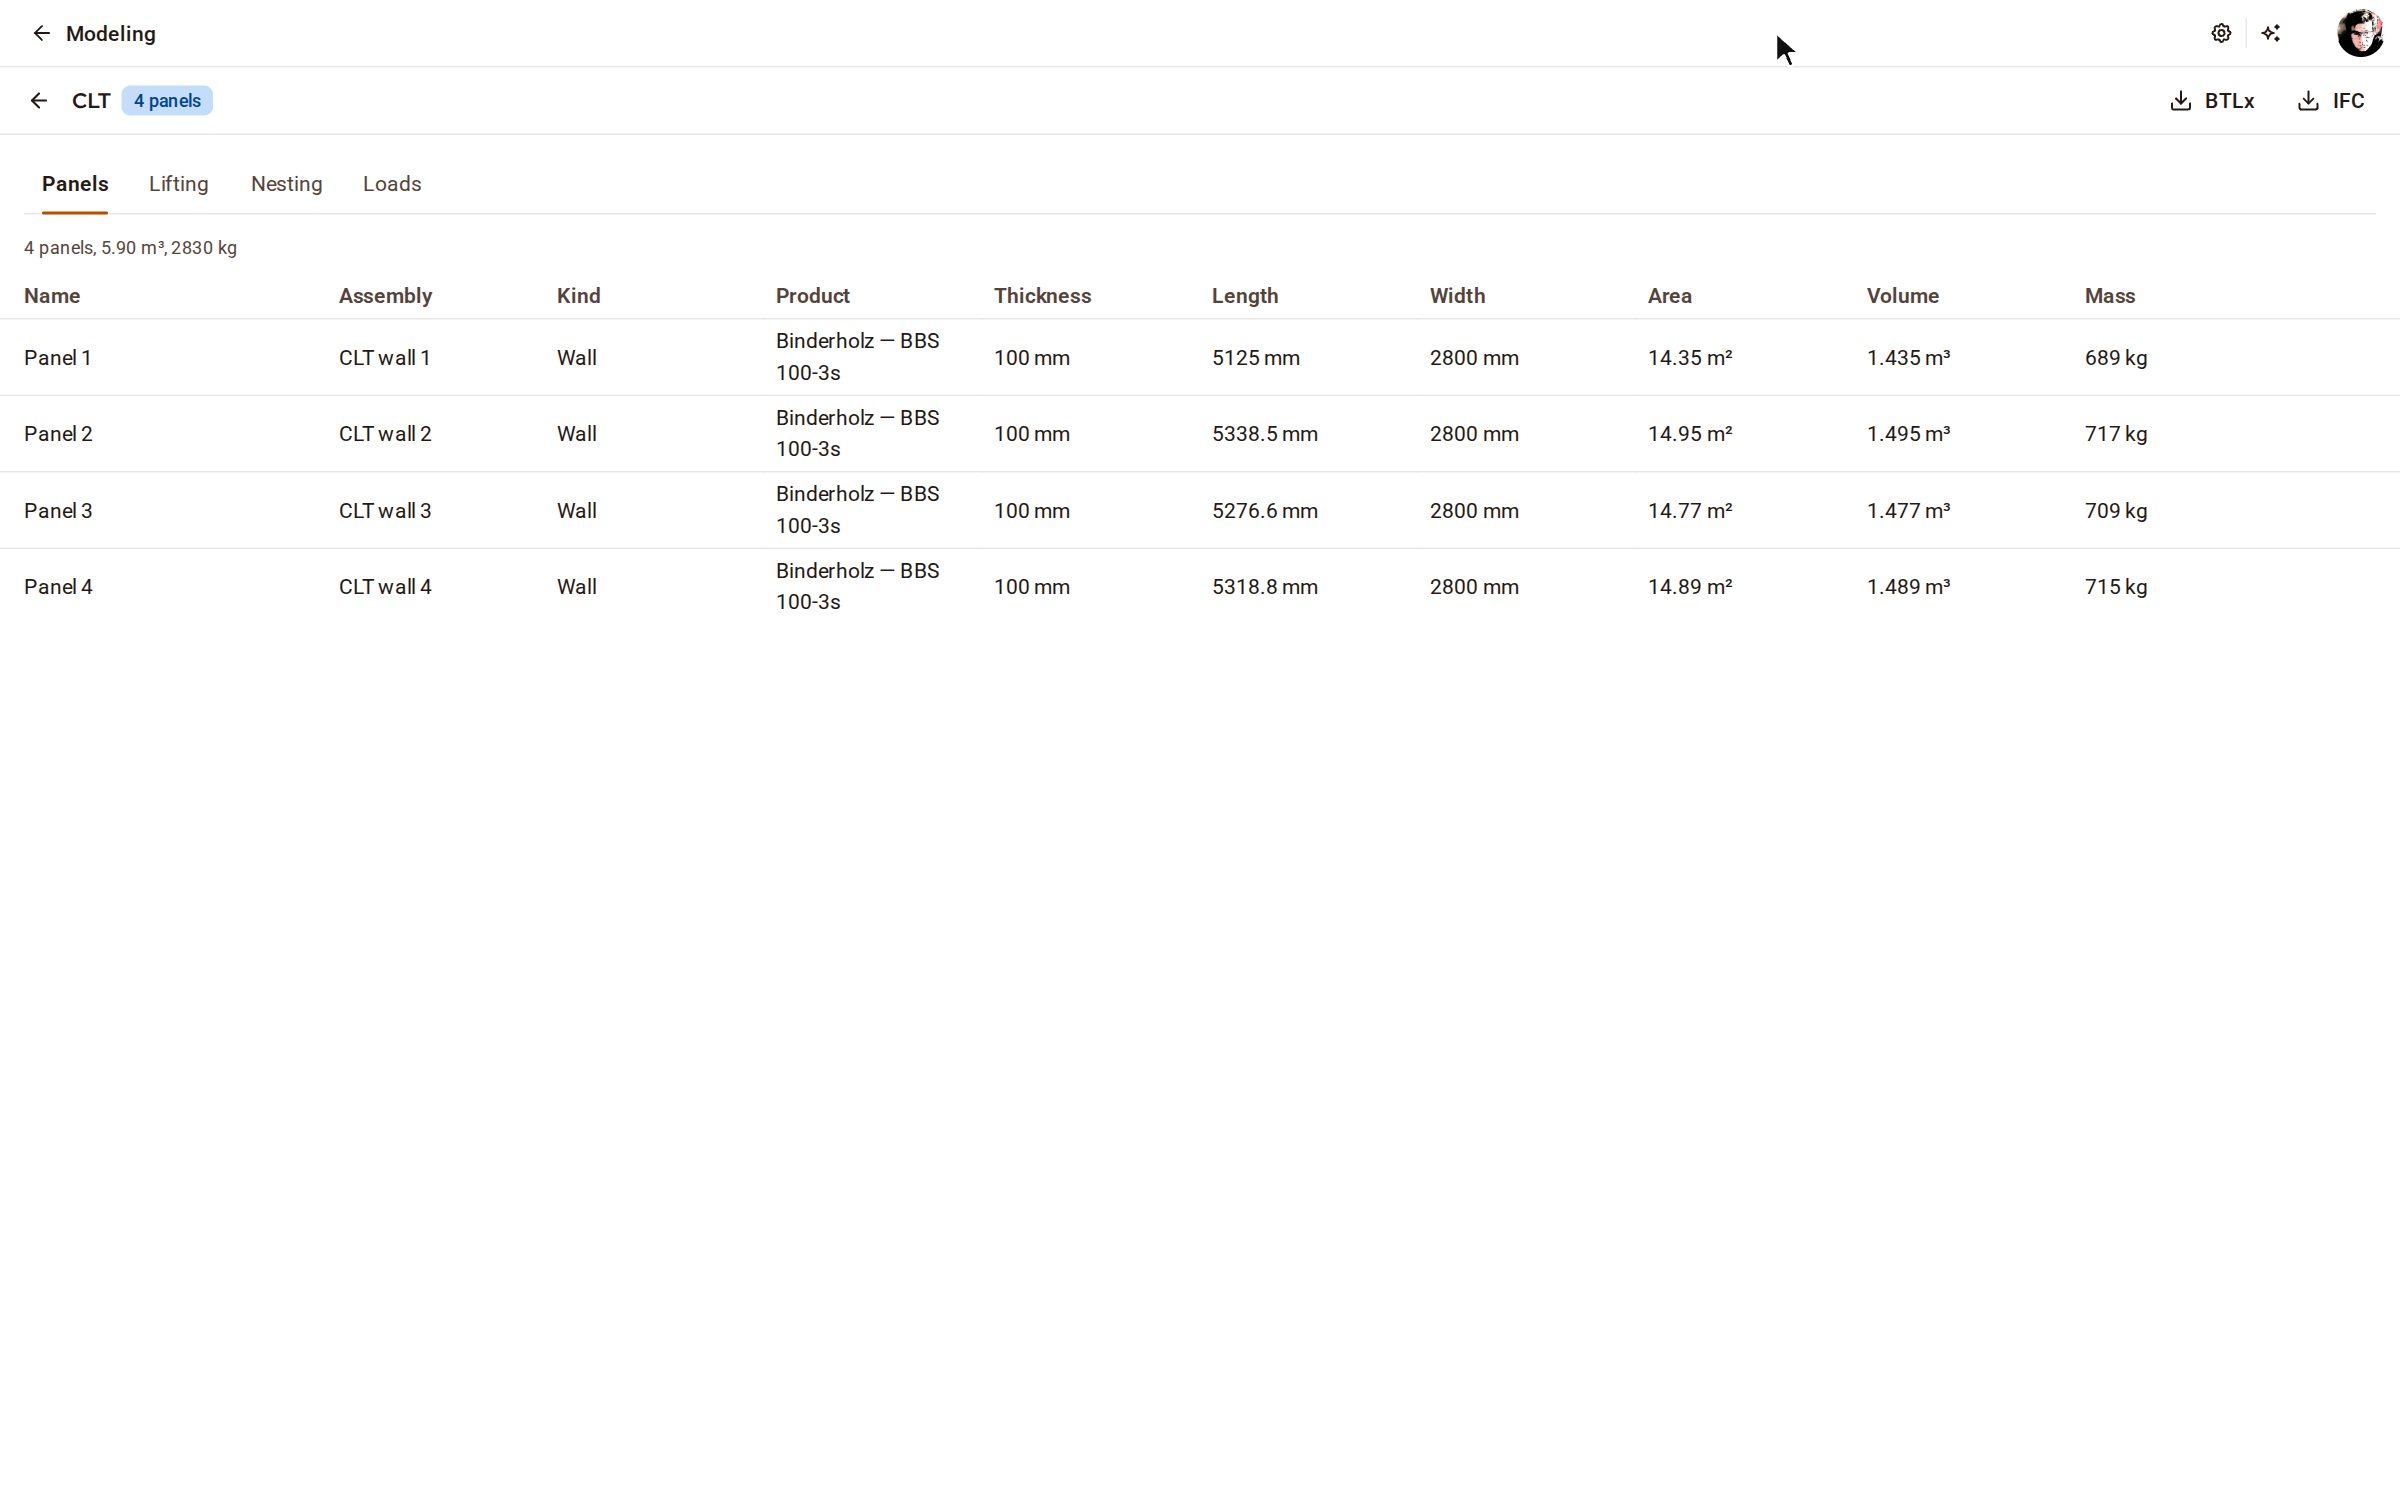Click the Mass column header
The width and height of the screenshot is (2400, 1500).
[2110, 296]
